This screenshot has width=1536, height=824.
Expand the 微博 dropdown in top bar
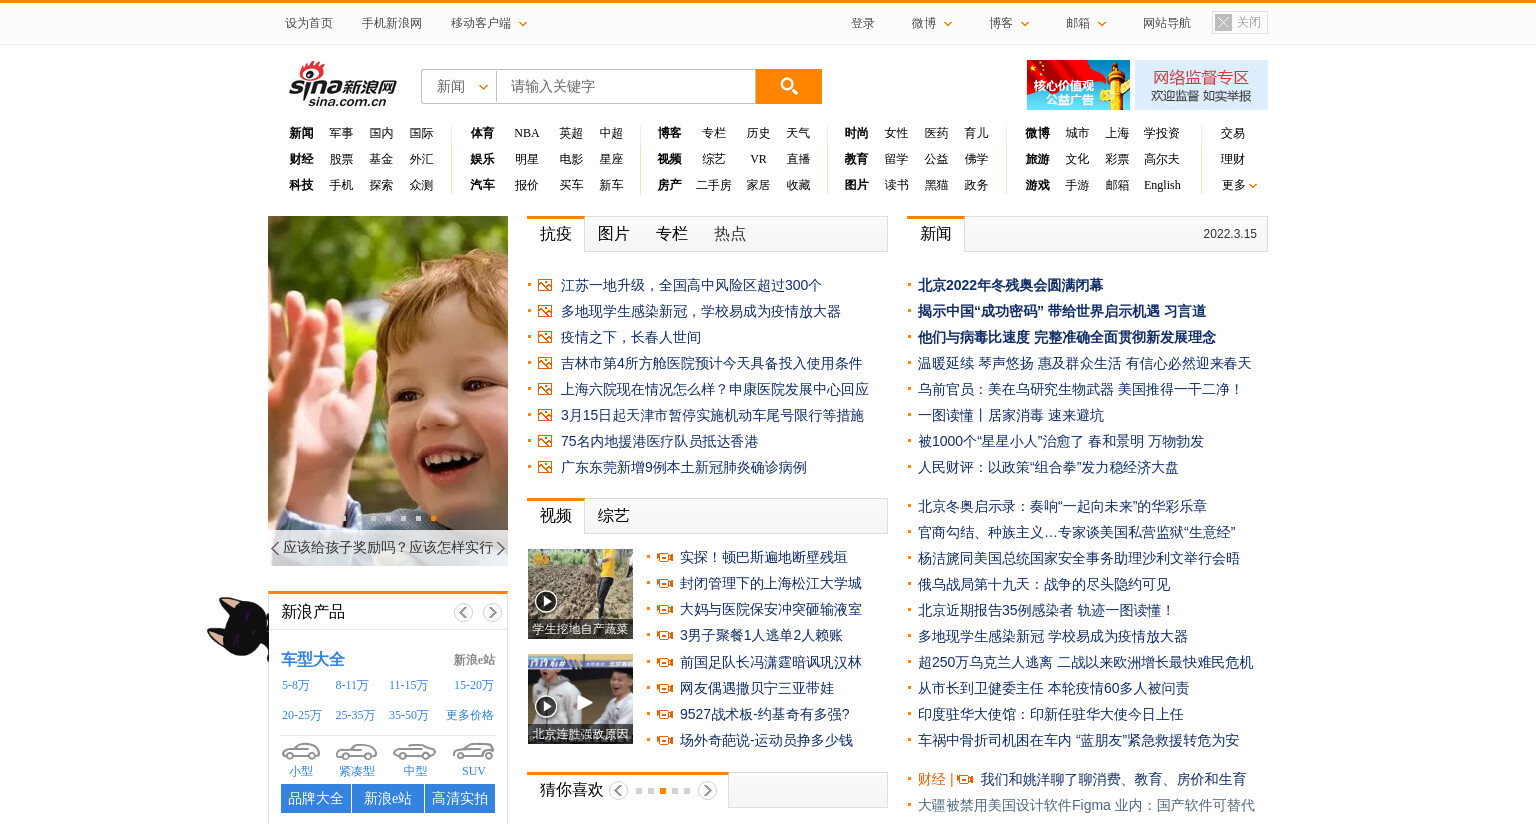tap(931, 23)
